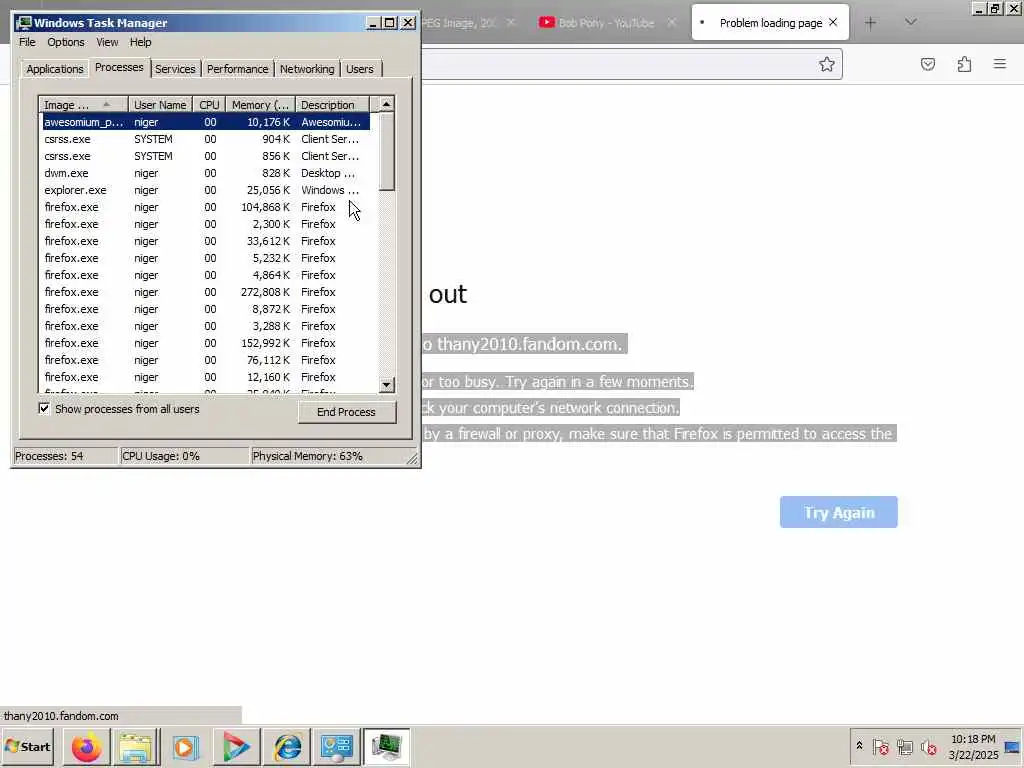Close the JPEG Image tab
This screenshot has width=1024, height=768.
(x=511, y=22)
